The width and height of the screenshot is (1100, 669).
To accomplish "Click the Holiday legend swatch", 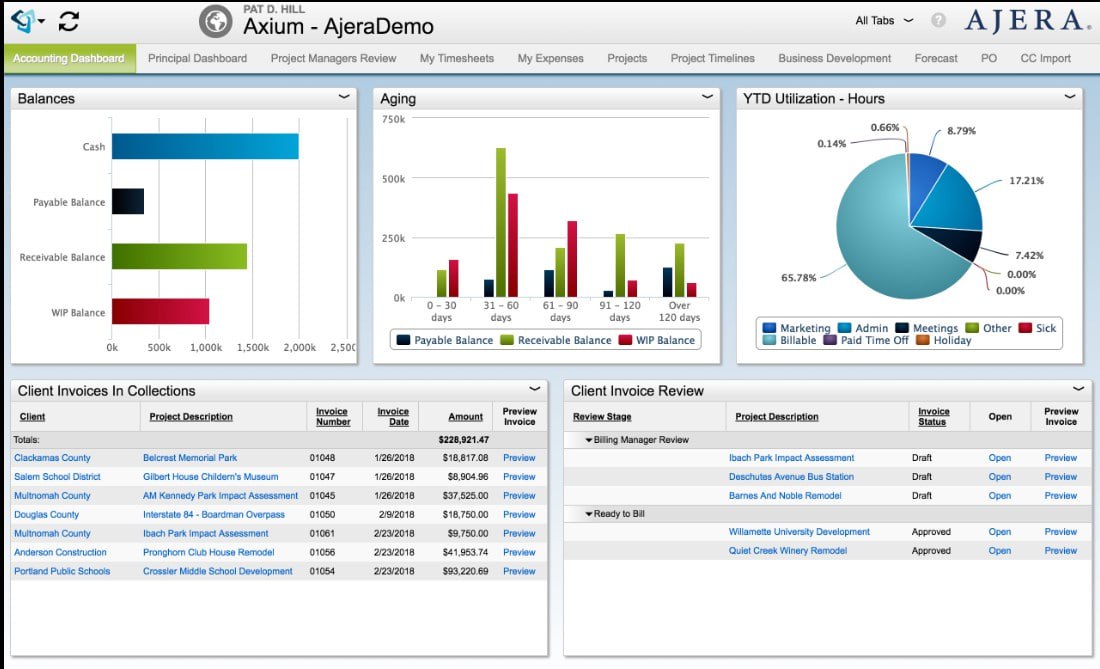I will (x=923, y=340).
